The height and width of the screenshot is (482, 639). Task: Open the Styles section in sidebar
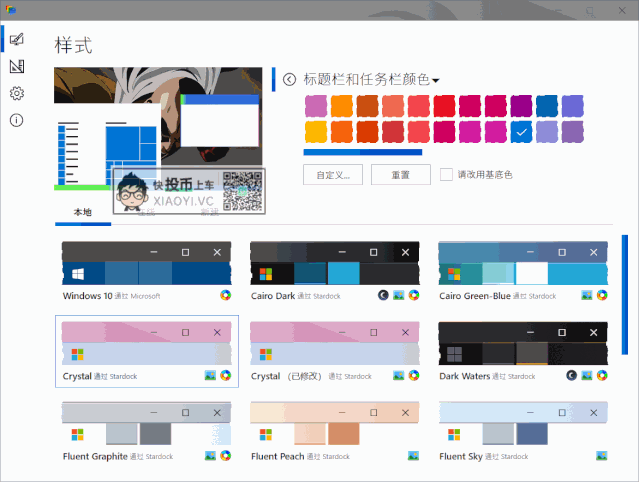[x=17, y=40]
